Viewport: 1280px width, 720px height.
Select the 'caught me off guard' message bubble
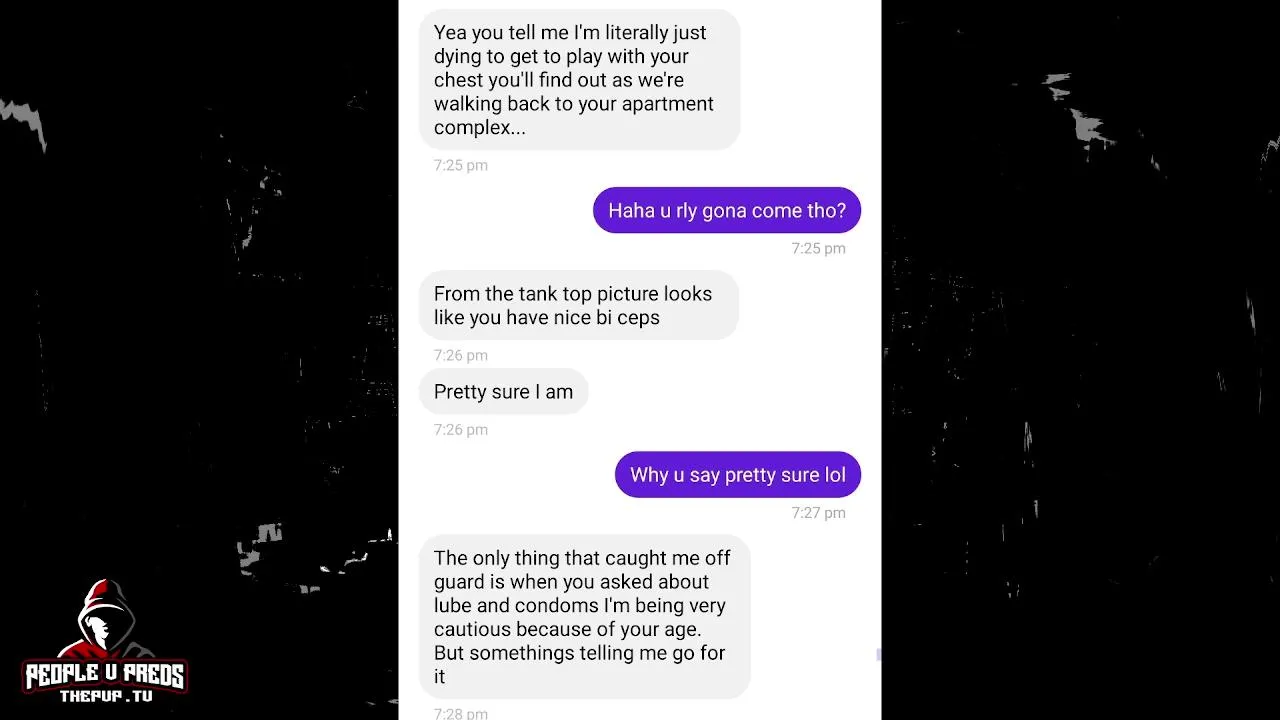click(x=584, y=617)
